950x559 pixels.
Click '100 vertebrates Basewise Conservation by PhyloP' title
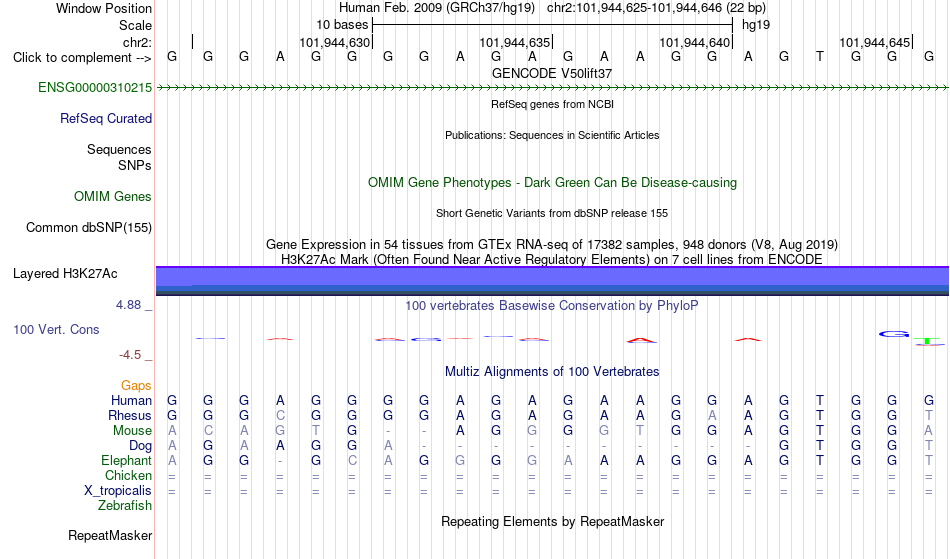click(551, 306)
